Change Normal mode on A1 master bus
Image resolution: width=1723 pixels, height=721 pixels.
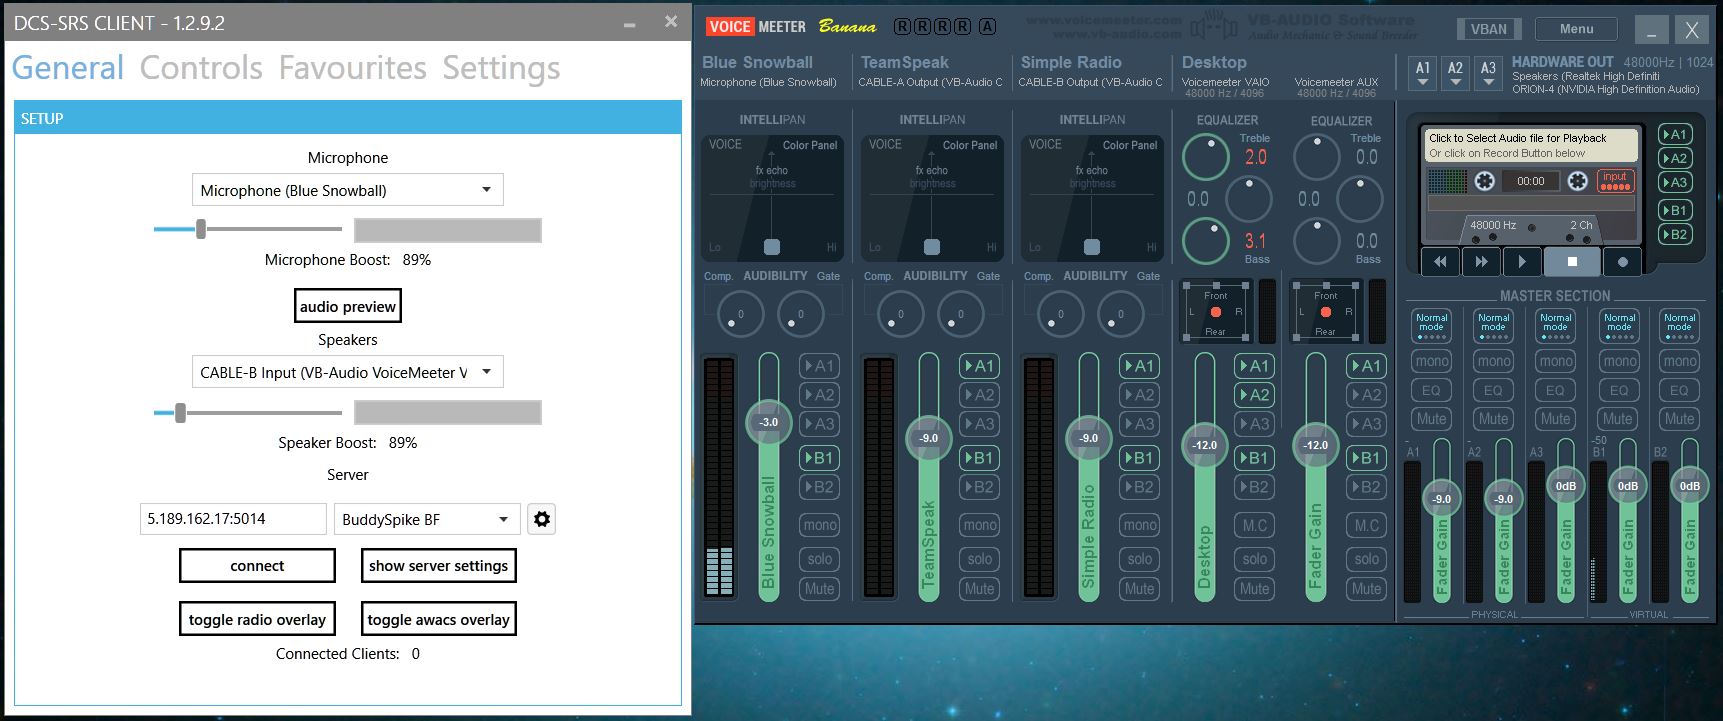click(x=1431, y=326)
